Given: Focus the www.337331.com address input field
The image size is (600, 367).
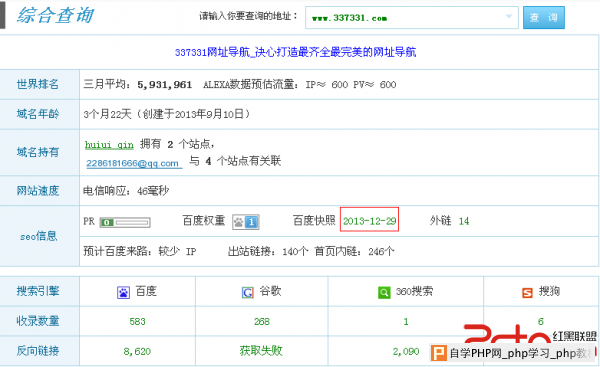Looking at the screenshot, I should [x=412, y=17].
